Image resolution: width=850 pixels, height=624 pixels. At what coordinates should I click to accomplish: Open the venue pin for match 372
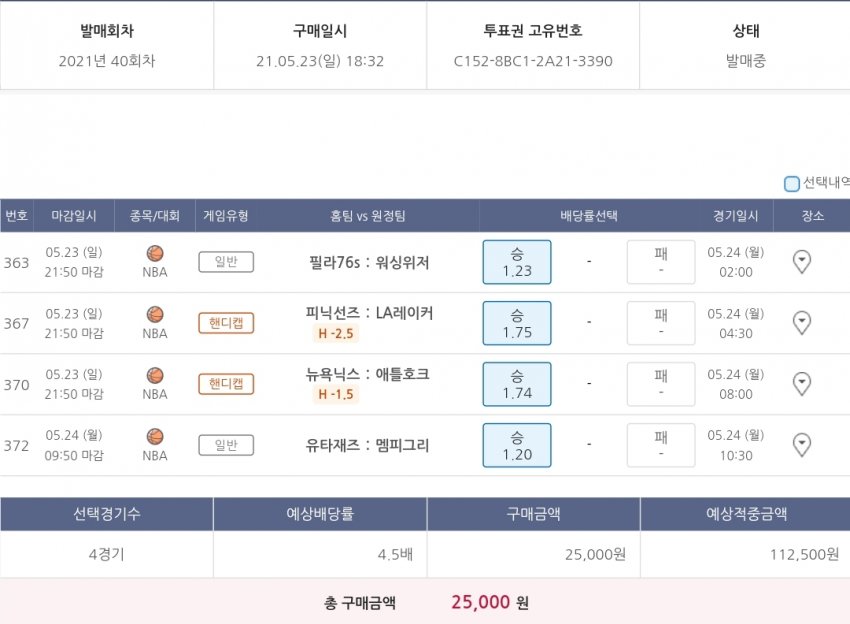(x=801, y=445)
